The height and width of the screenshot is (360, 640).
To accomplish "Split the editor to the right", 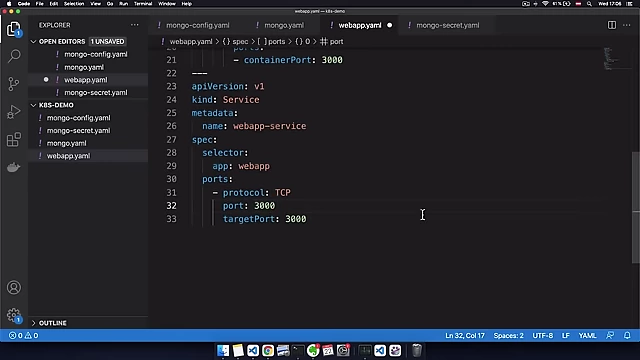I will pyautogui.click(x=611, y=25).
